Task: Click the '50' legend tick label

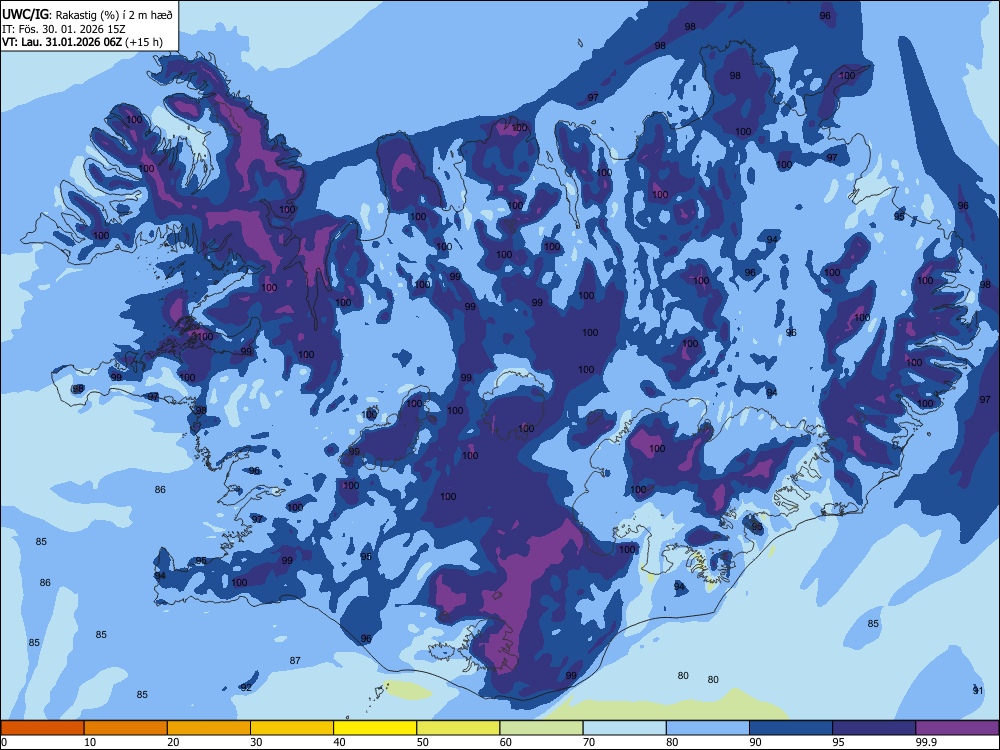Action: 422,742
